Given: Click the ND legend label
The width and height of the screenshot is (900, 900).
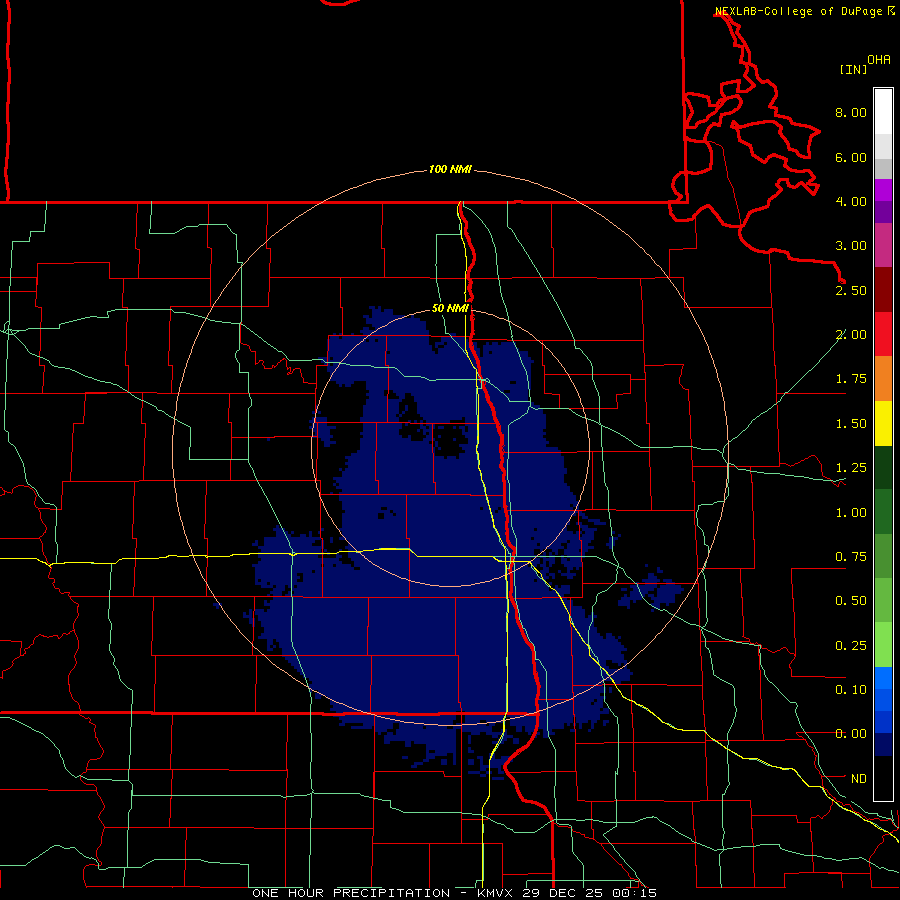Looking at the screenshot, I should pos(859,779).
